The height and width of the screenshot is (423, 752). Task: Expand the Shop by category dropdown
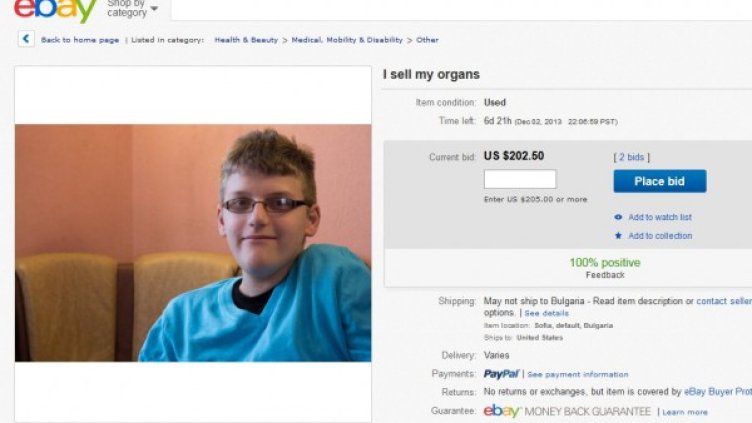point(132,8)
